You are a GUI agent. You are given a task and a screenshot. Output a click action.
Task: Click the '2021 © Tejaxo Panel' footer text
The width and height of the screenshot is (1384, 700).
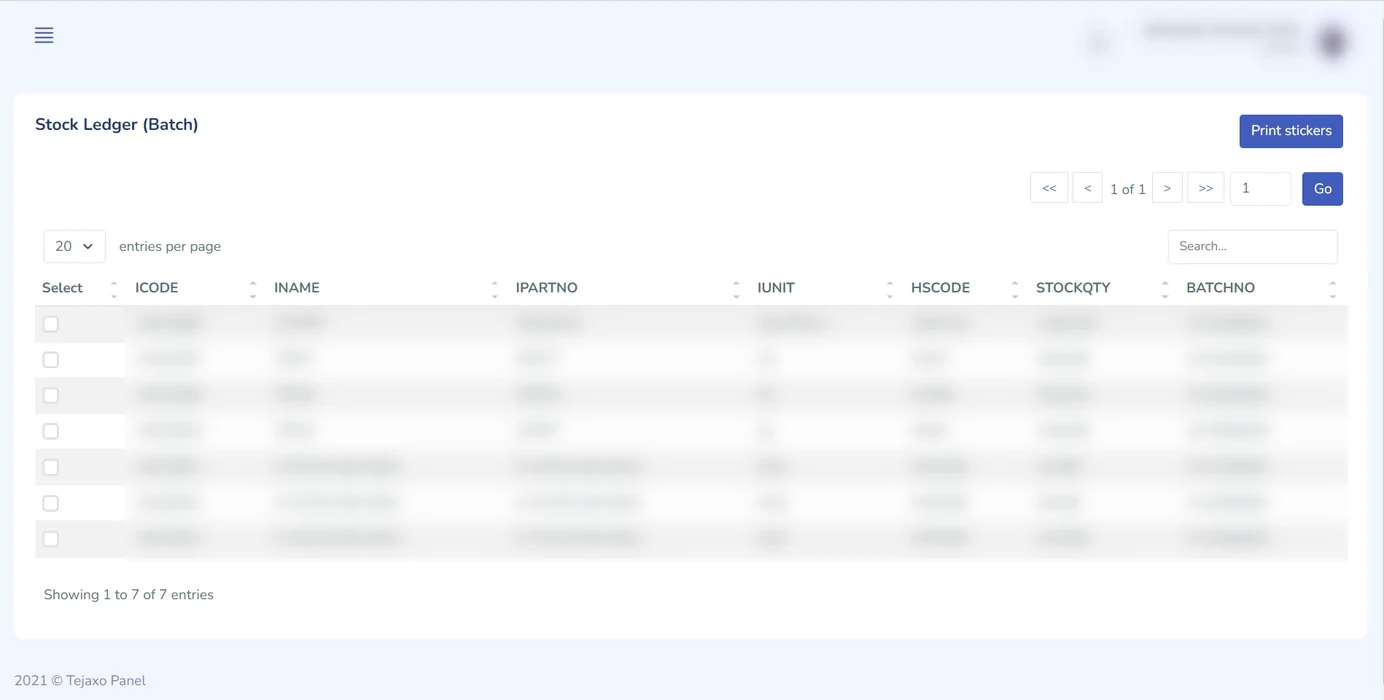[x=80, y=681]
